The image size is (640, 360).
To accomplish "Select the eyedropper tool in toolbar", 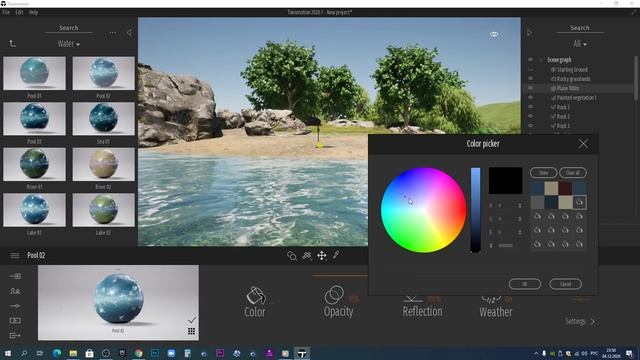I will 336,255.
